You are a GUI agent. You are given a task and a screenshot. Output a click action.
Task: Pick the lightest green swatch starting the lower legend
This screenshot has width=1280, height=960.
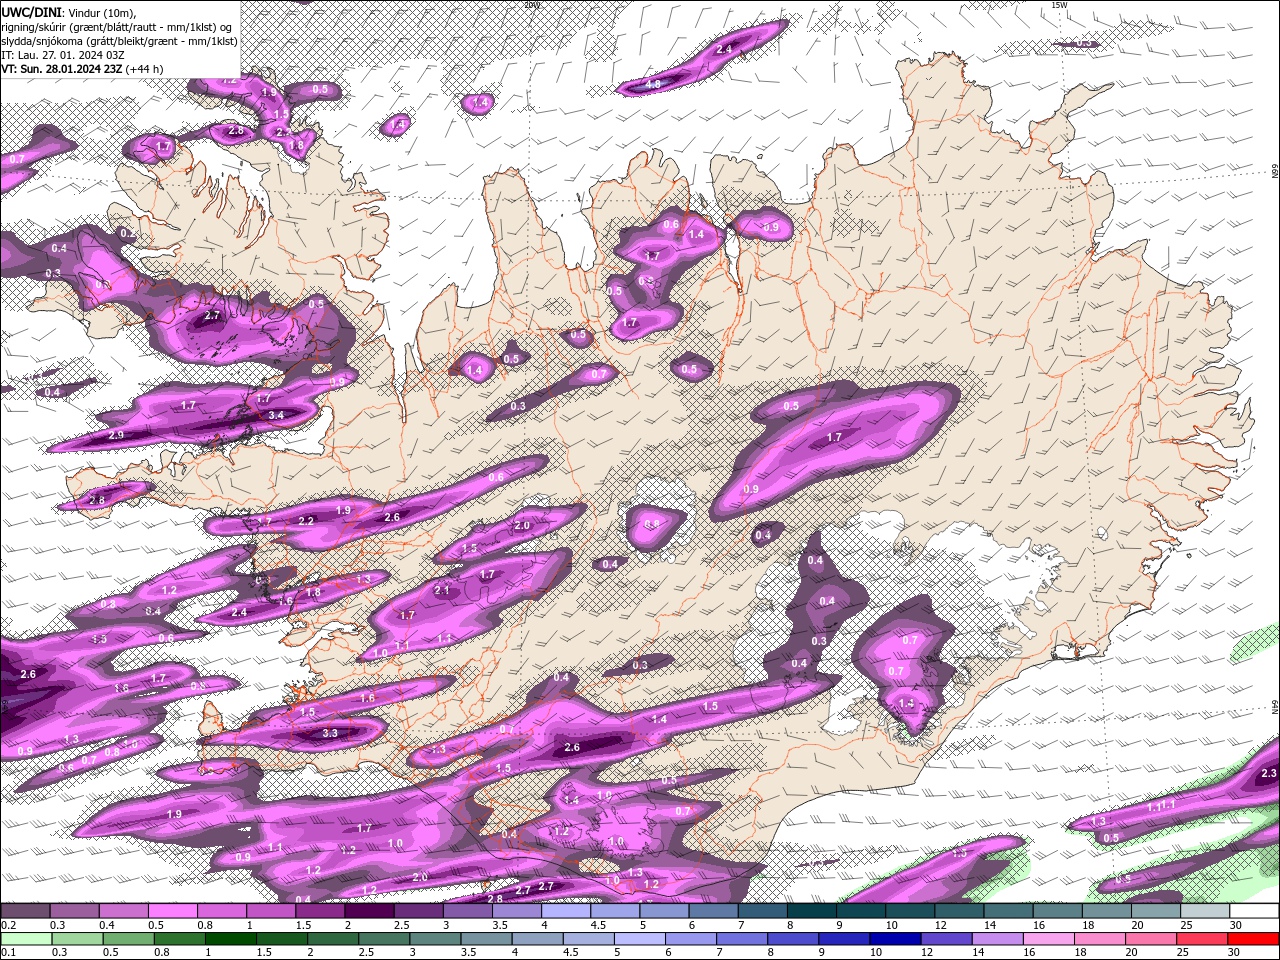click(x=25, y=939)
